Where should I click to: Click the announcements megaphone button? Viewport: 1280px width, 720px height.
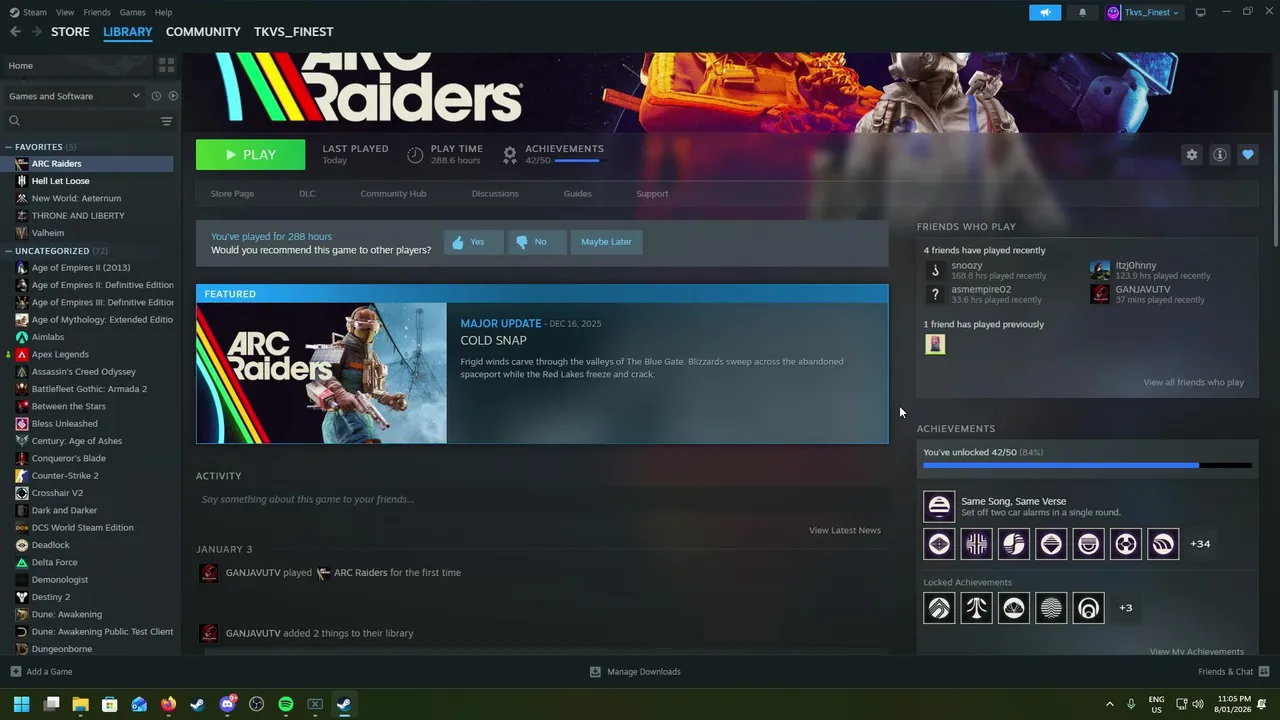tap(1045, 12)
